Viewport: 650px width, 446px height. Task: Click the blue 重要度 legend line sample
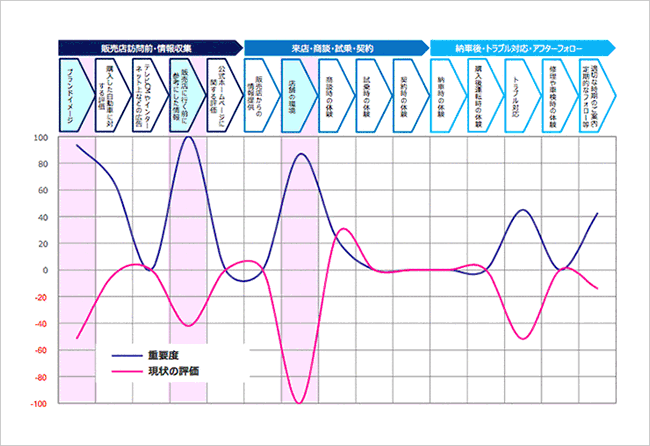[124, 355]
